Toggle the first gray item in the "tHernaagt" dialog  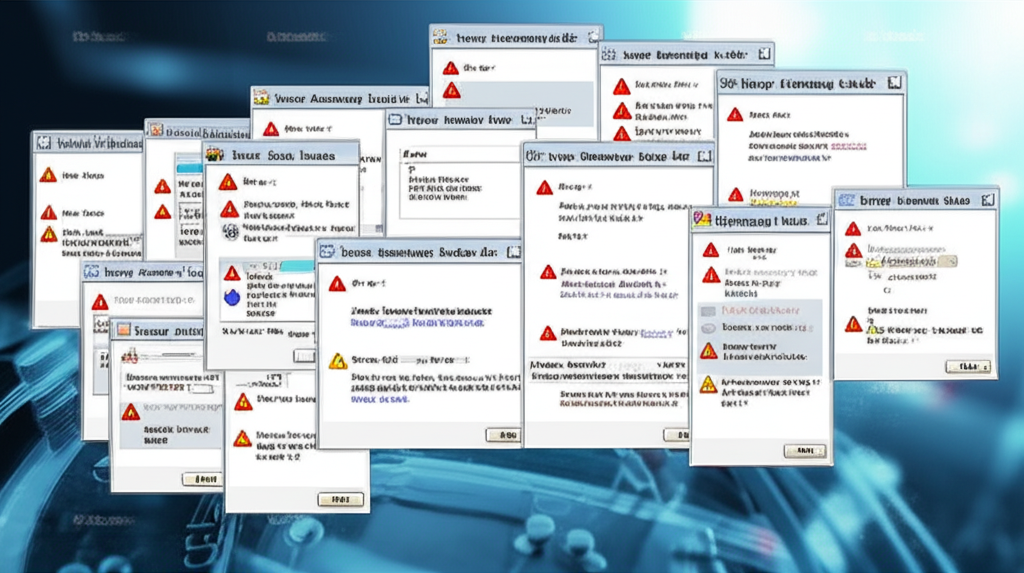coord(708,309)
